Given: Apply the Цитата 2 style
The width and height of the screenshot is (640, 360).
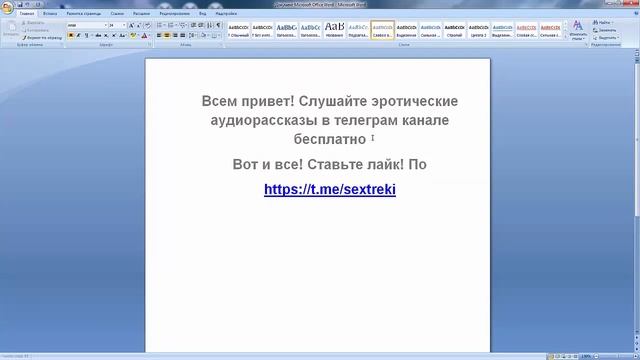Looking at the screenshot, I should click(x=478, y=30).
